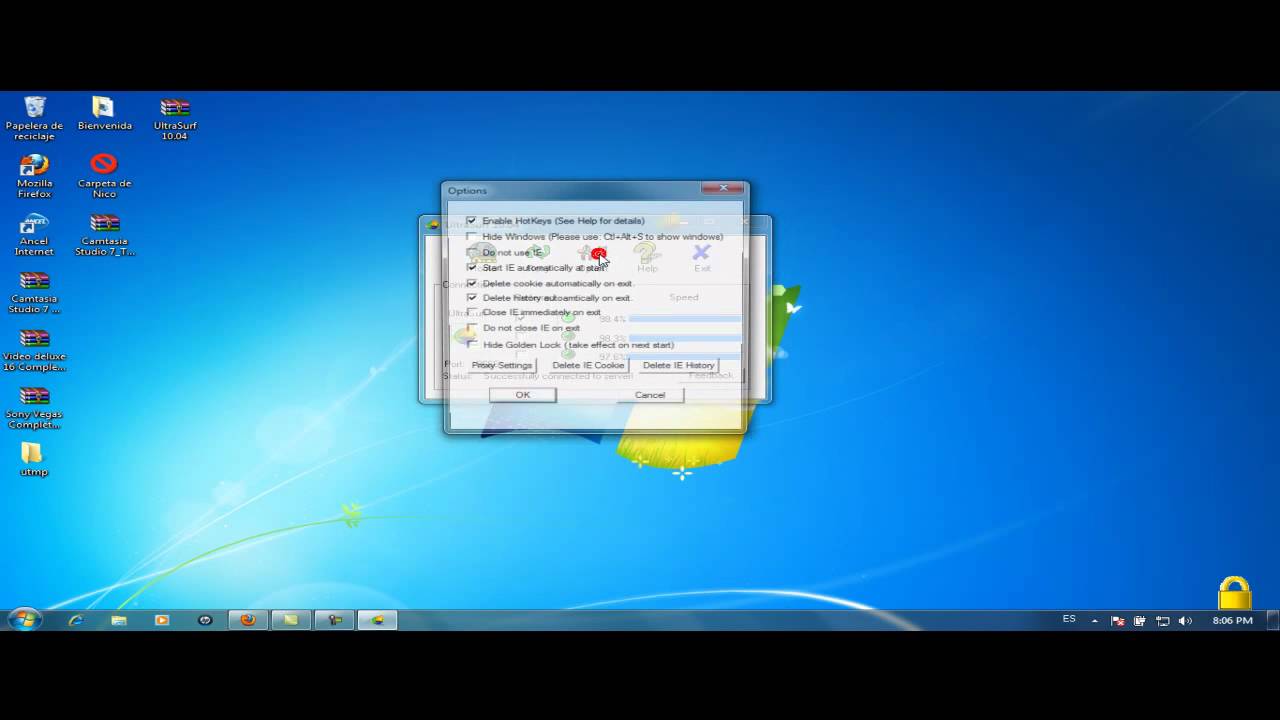Check Hide Golden Lock option
1280x720 pixels.
tap(471, 344)
